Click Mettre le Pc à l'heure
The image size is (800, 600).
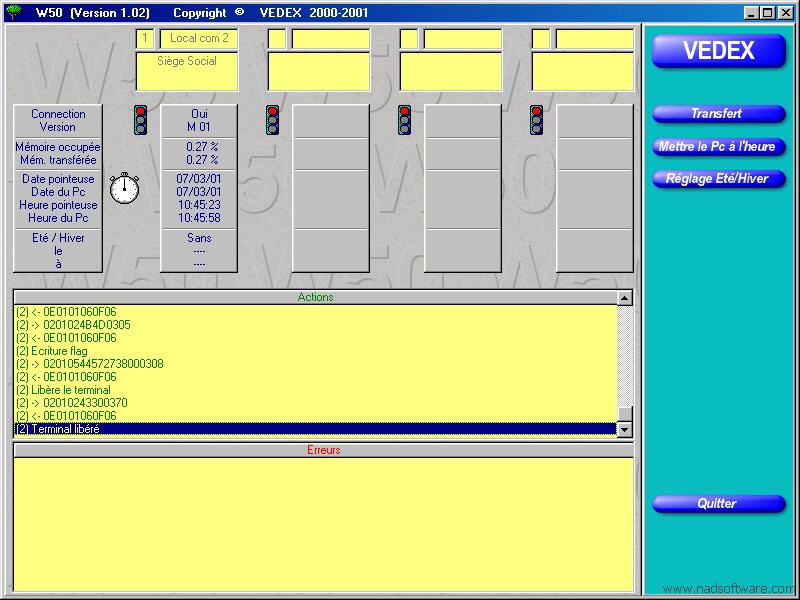719,146
